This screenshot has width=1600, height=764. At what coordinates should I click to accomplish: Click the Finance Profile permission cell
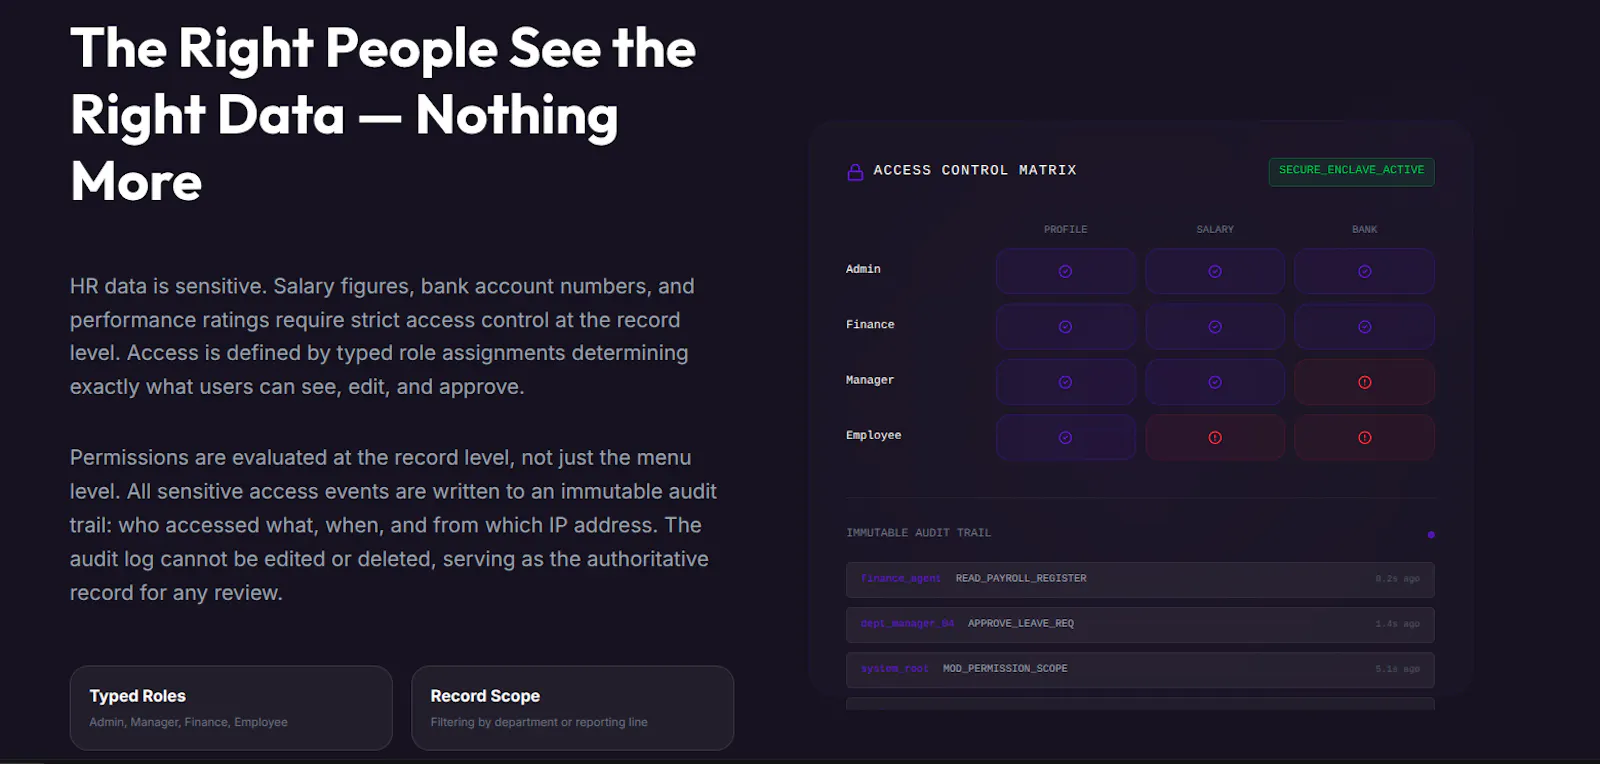point(1065,327)
